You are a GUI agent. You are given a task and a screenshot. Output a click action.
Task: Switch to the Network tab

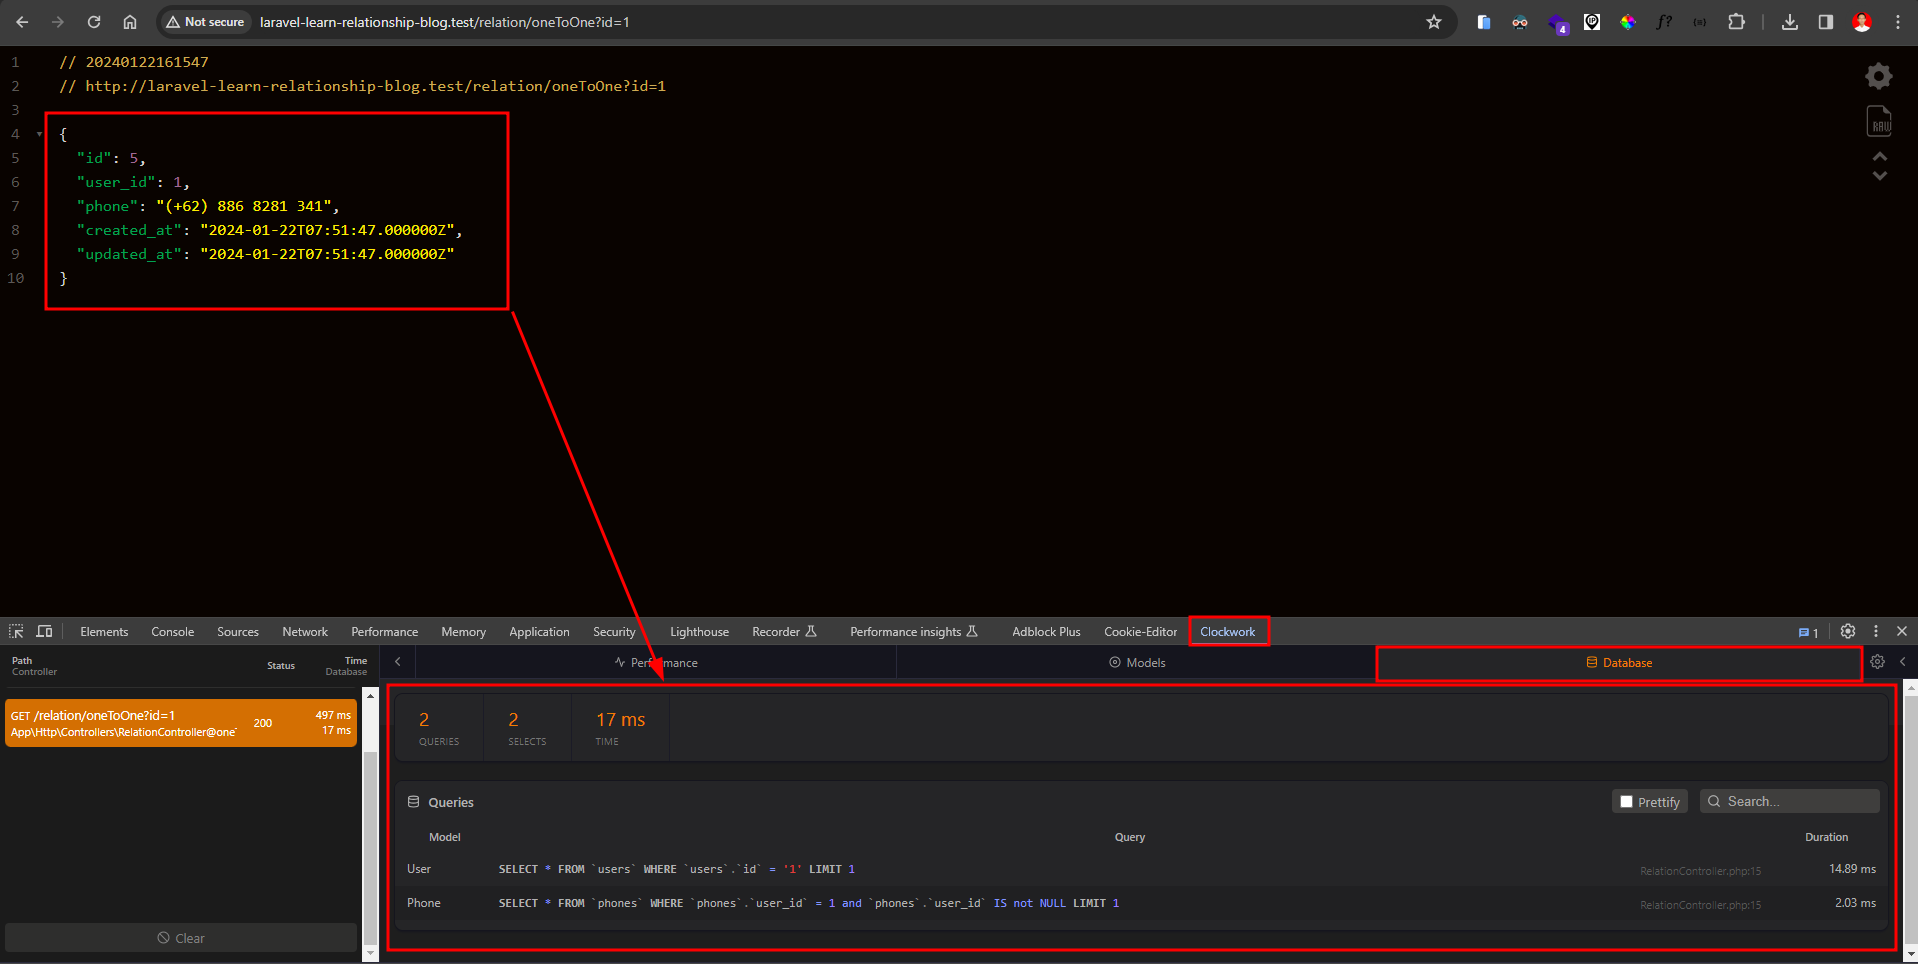pyautogui.click(x=305, y=632)
